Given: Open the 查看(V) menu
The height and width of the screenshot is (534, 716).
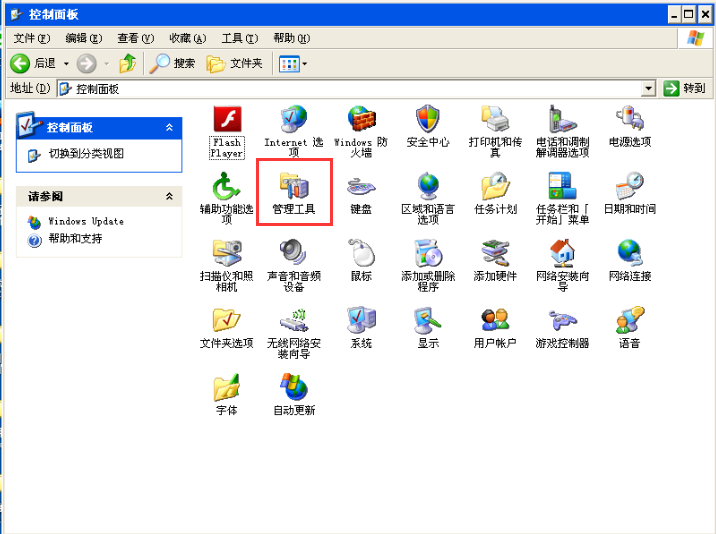Looking at the screenshot, I should 136,38.
